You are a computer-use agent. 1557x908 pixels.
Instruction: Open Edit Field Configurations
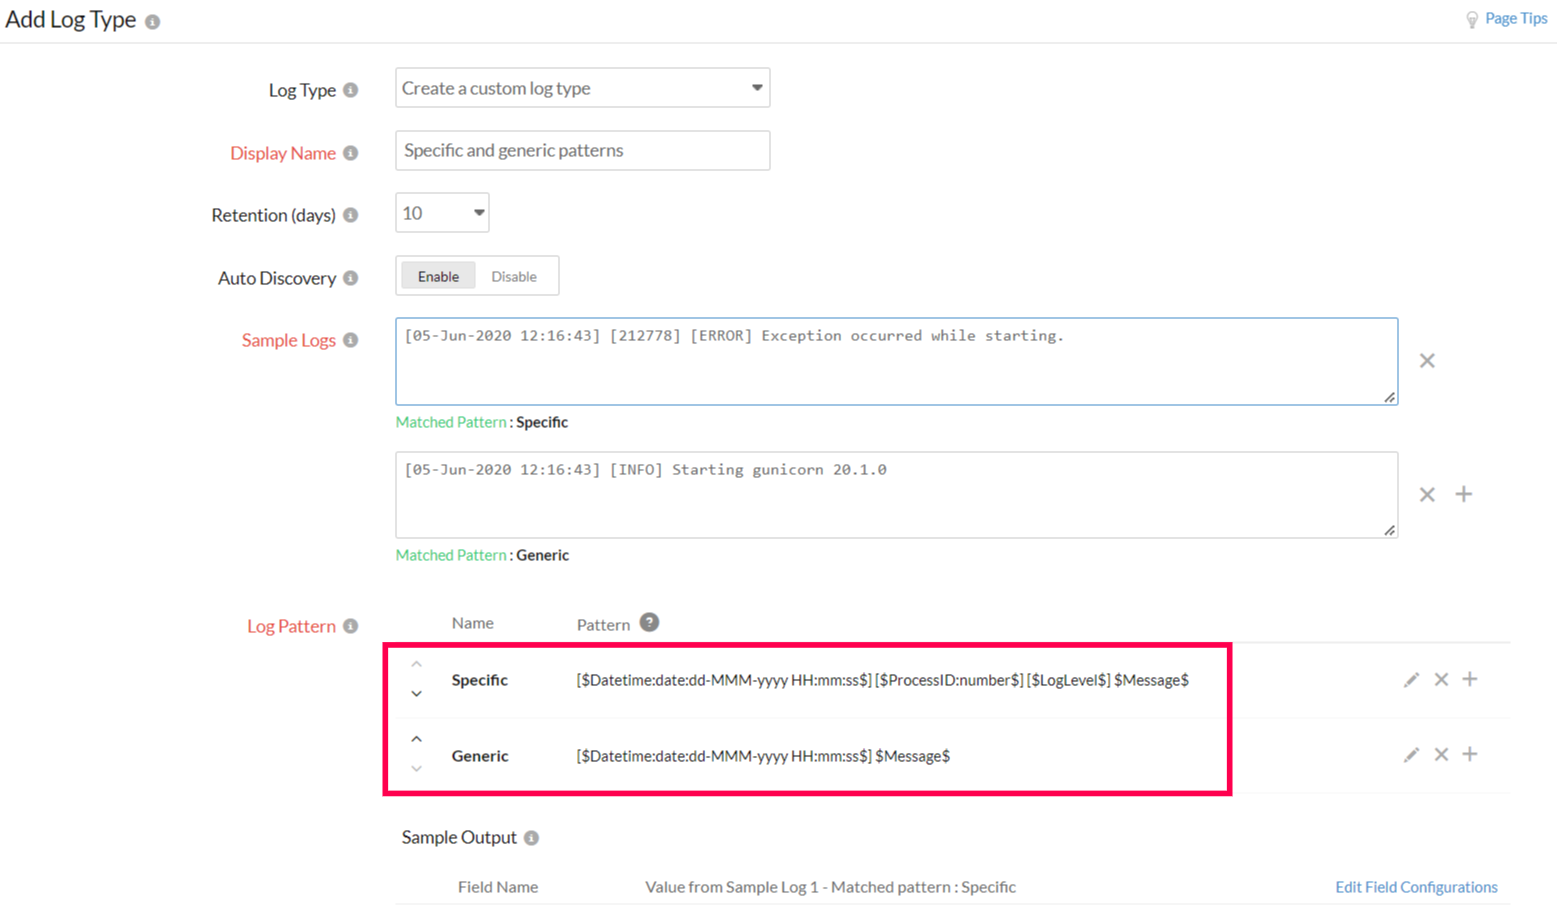[1416, 887]
